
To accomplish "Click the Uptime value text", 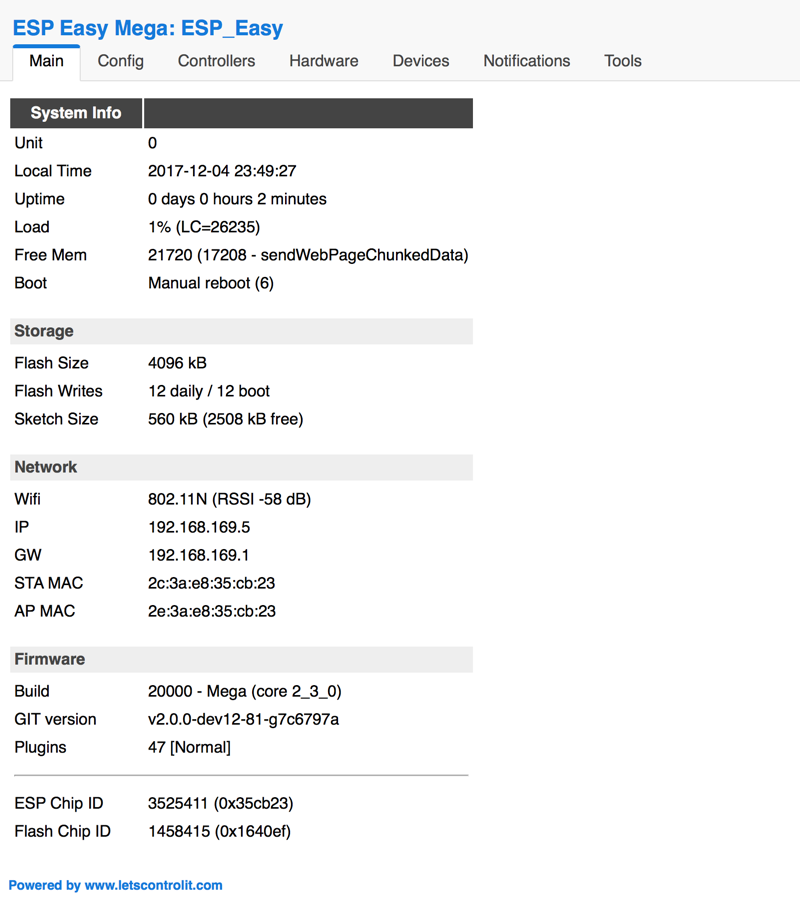I will pos(236,199).
